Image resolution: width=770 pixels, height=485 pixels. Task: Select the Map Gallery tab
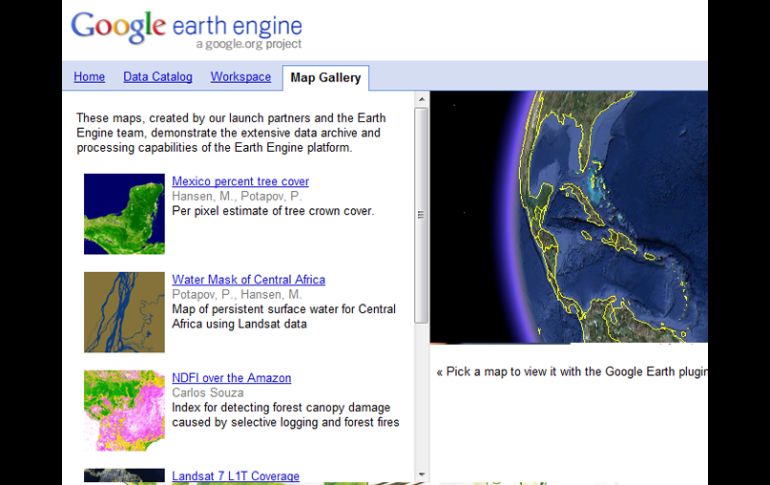(325, 78)
